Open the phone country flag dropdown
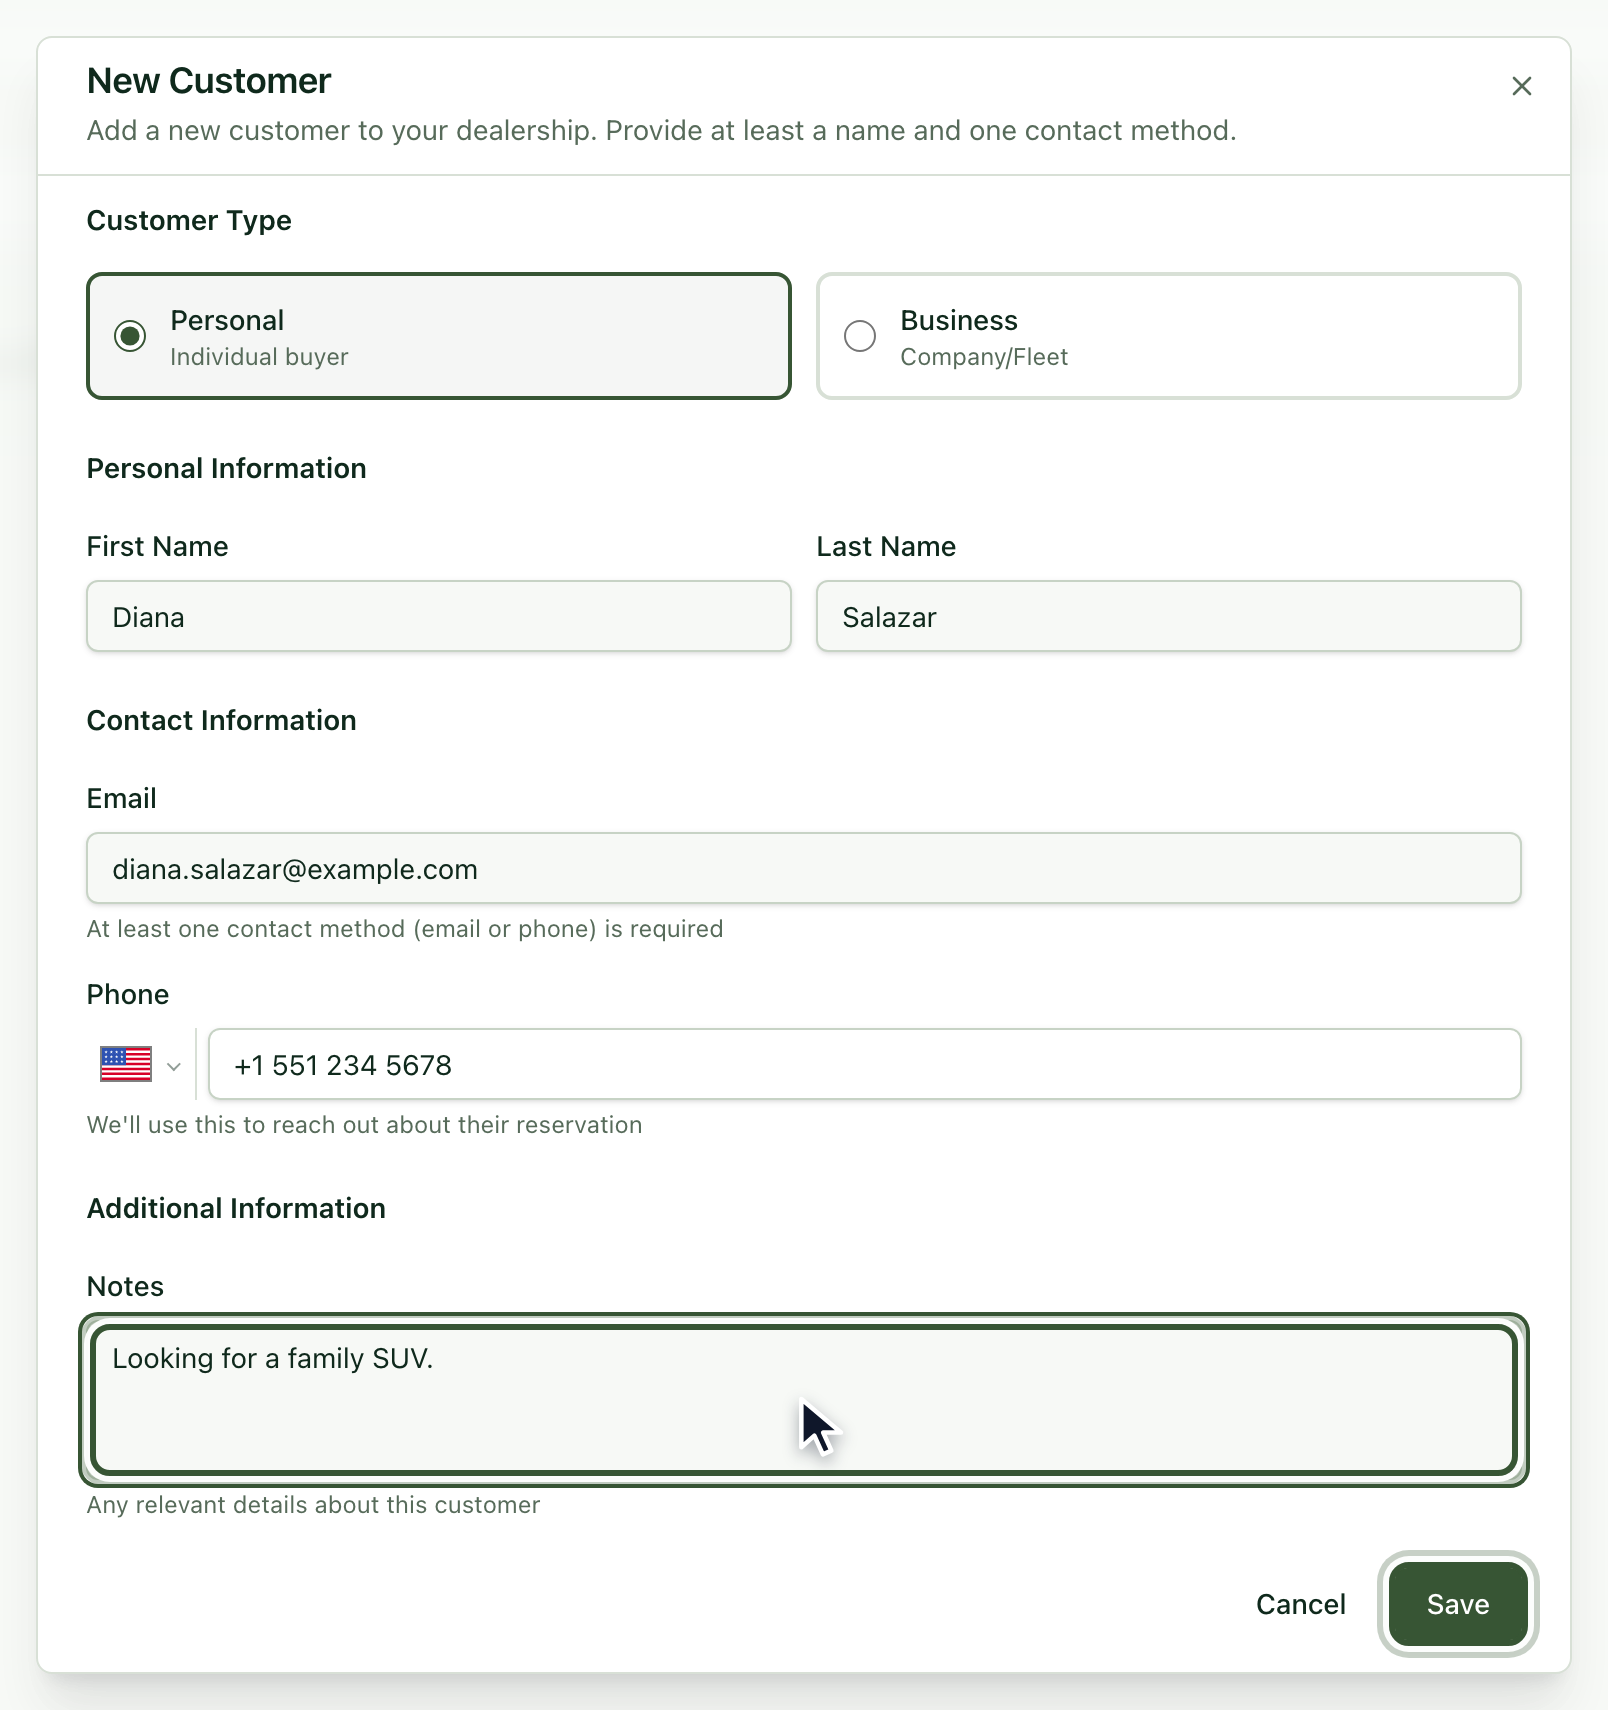Image resolution: width=1608 pixels, height=1710 pixels. coord(140,1064)
